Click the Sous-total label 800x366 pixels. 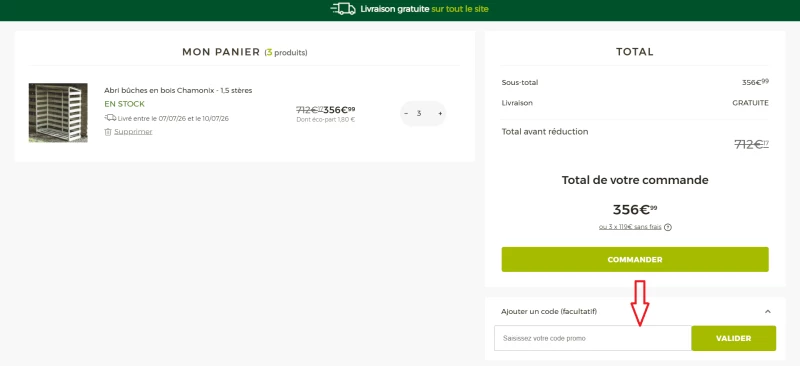pyautogui.click(x=519, y=83)
